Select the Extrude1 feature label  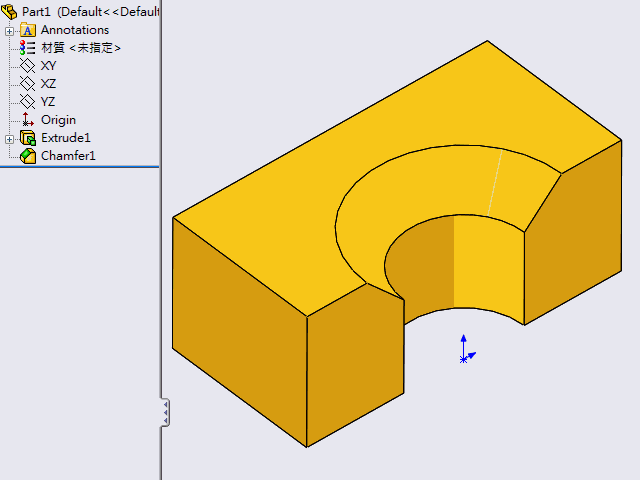pos(66,138)
